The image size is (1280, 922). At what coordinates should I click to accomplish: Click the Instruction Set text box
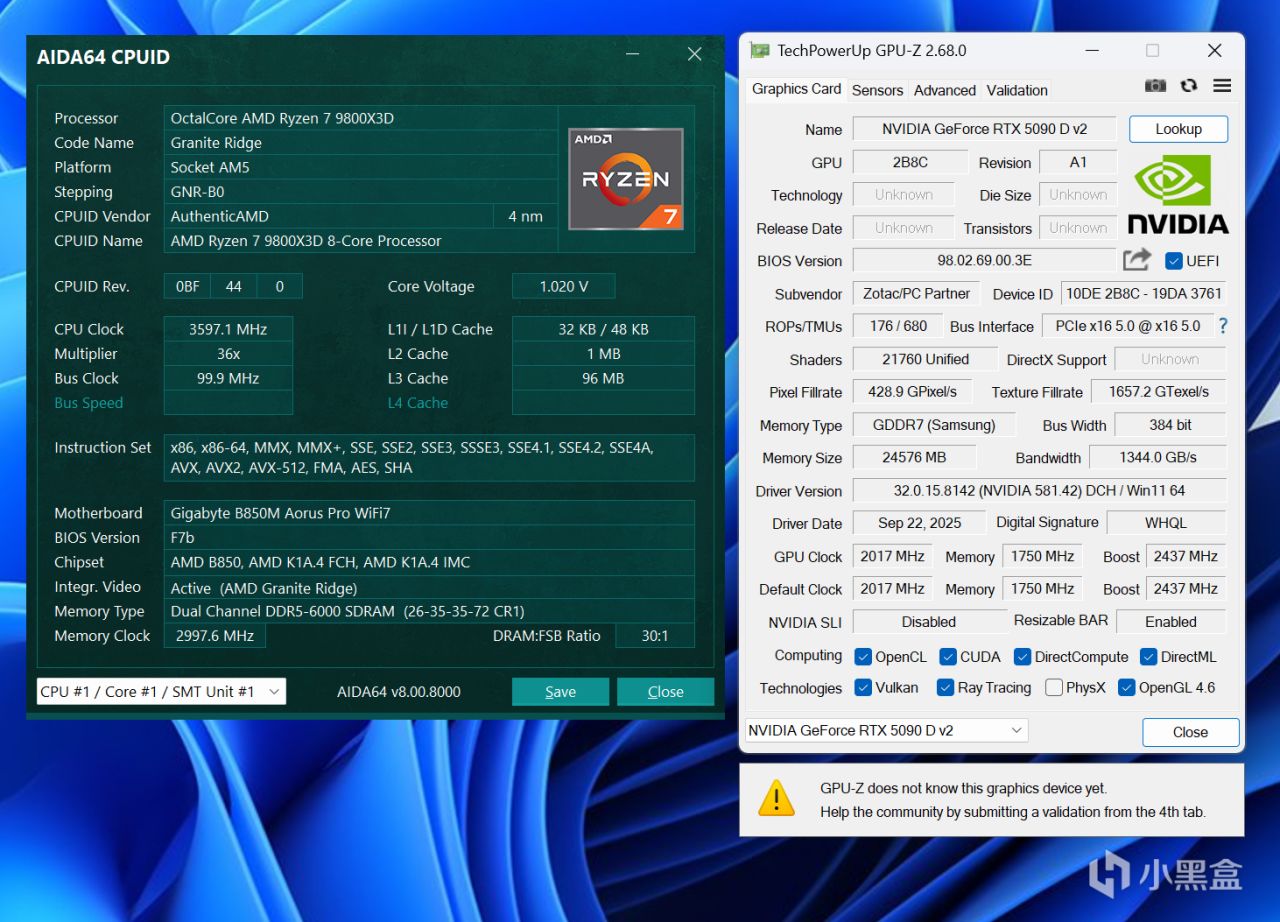point(429,458)
